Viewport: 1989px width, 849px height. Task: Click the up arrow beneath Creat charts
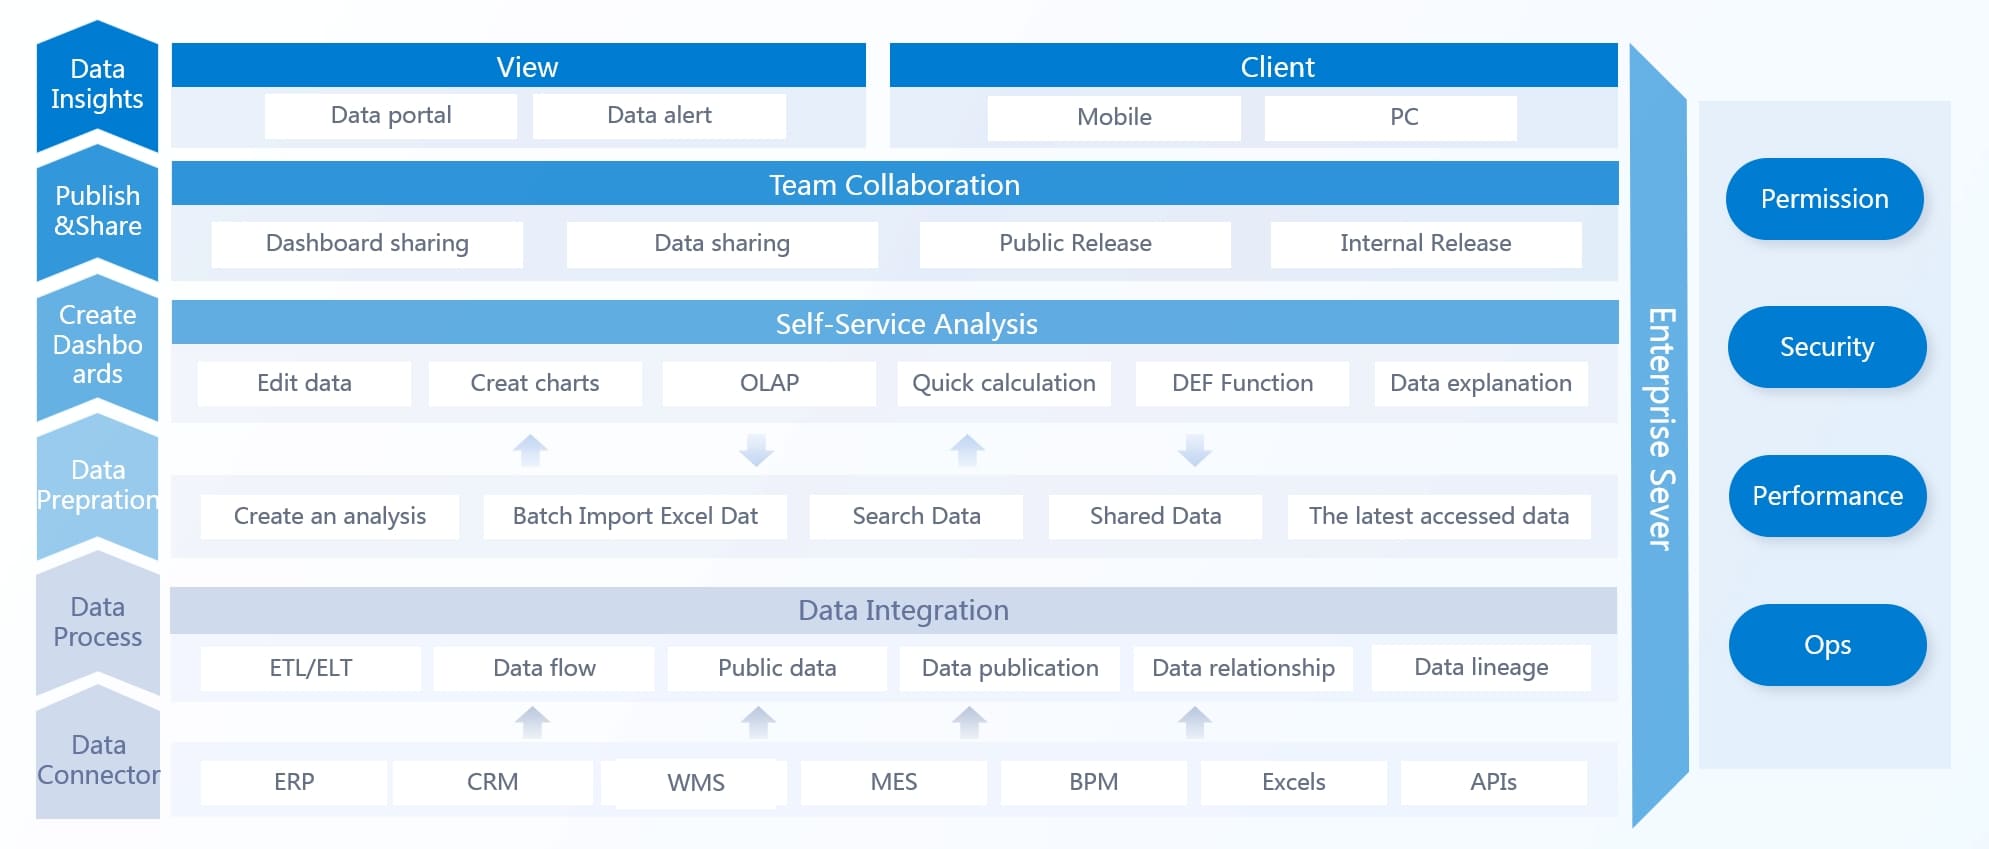click(530, 450)
